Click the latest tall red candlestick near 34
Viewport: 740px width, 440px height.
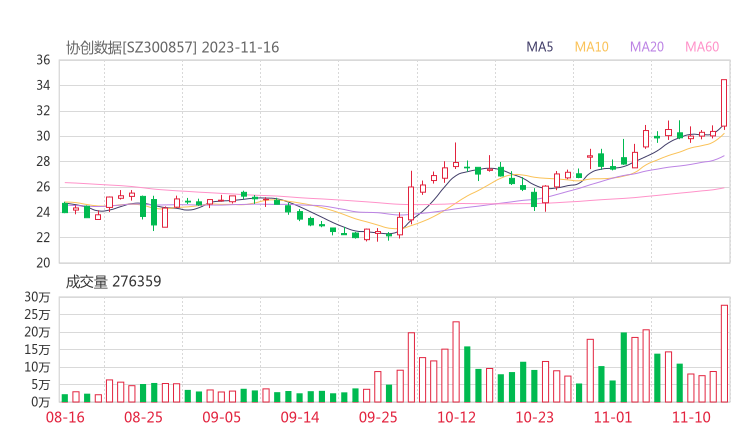[724, 103]
